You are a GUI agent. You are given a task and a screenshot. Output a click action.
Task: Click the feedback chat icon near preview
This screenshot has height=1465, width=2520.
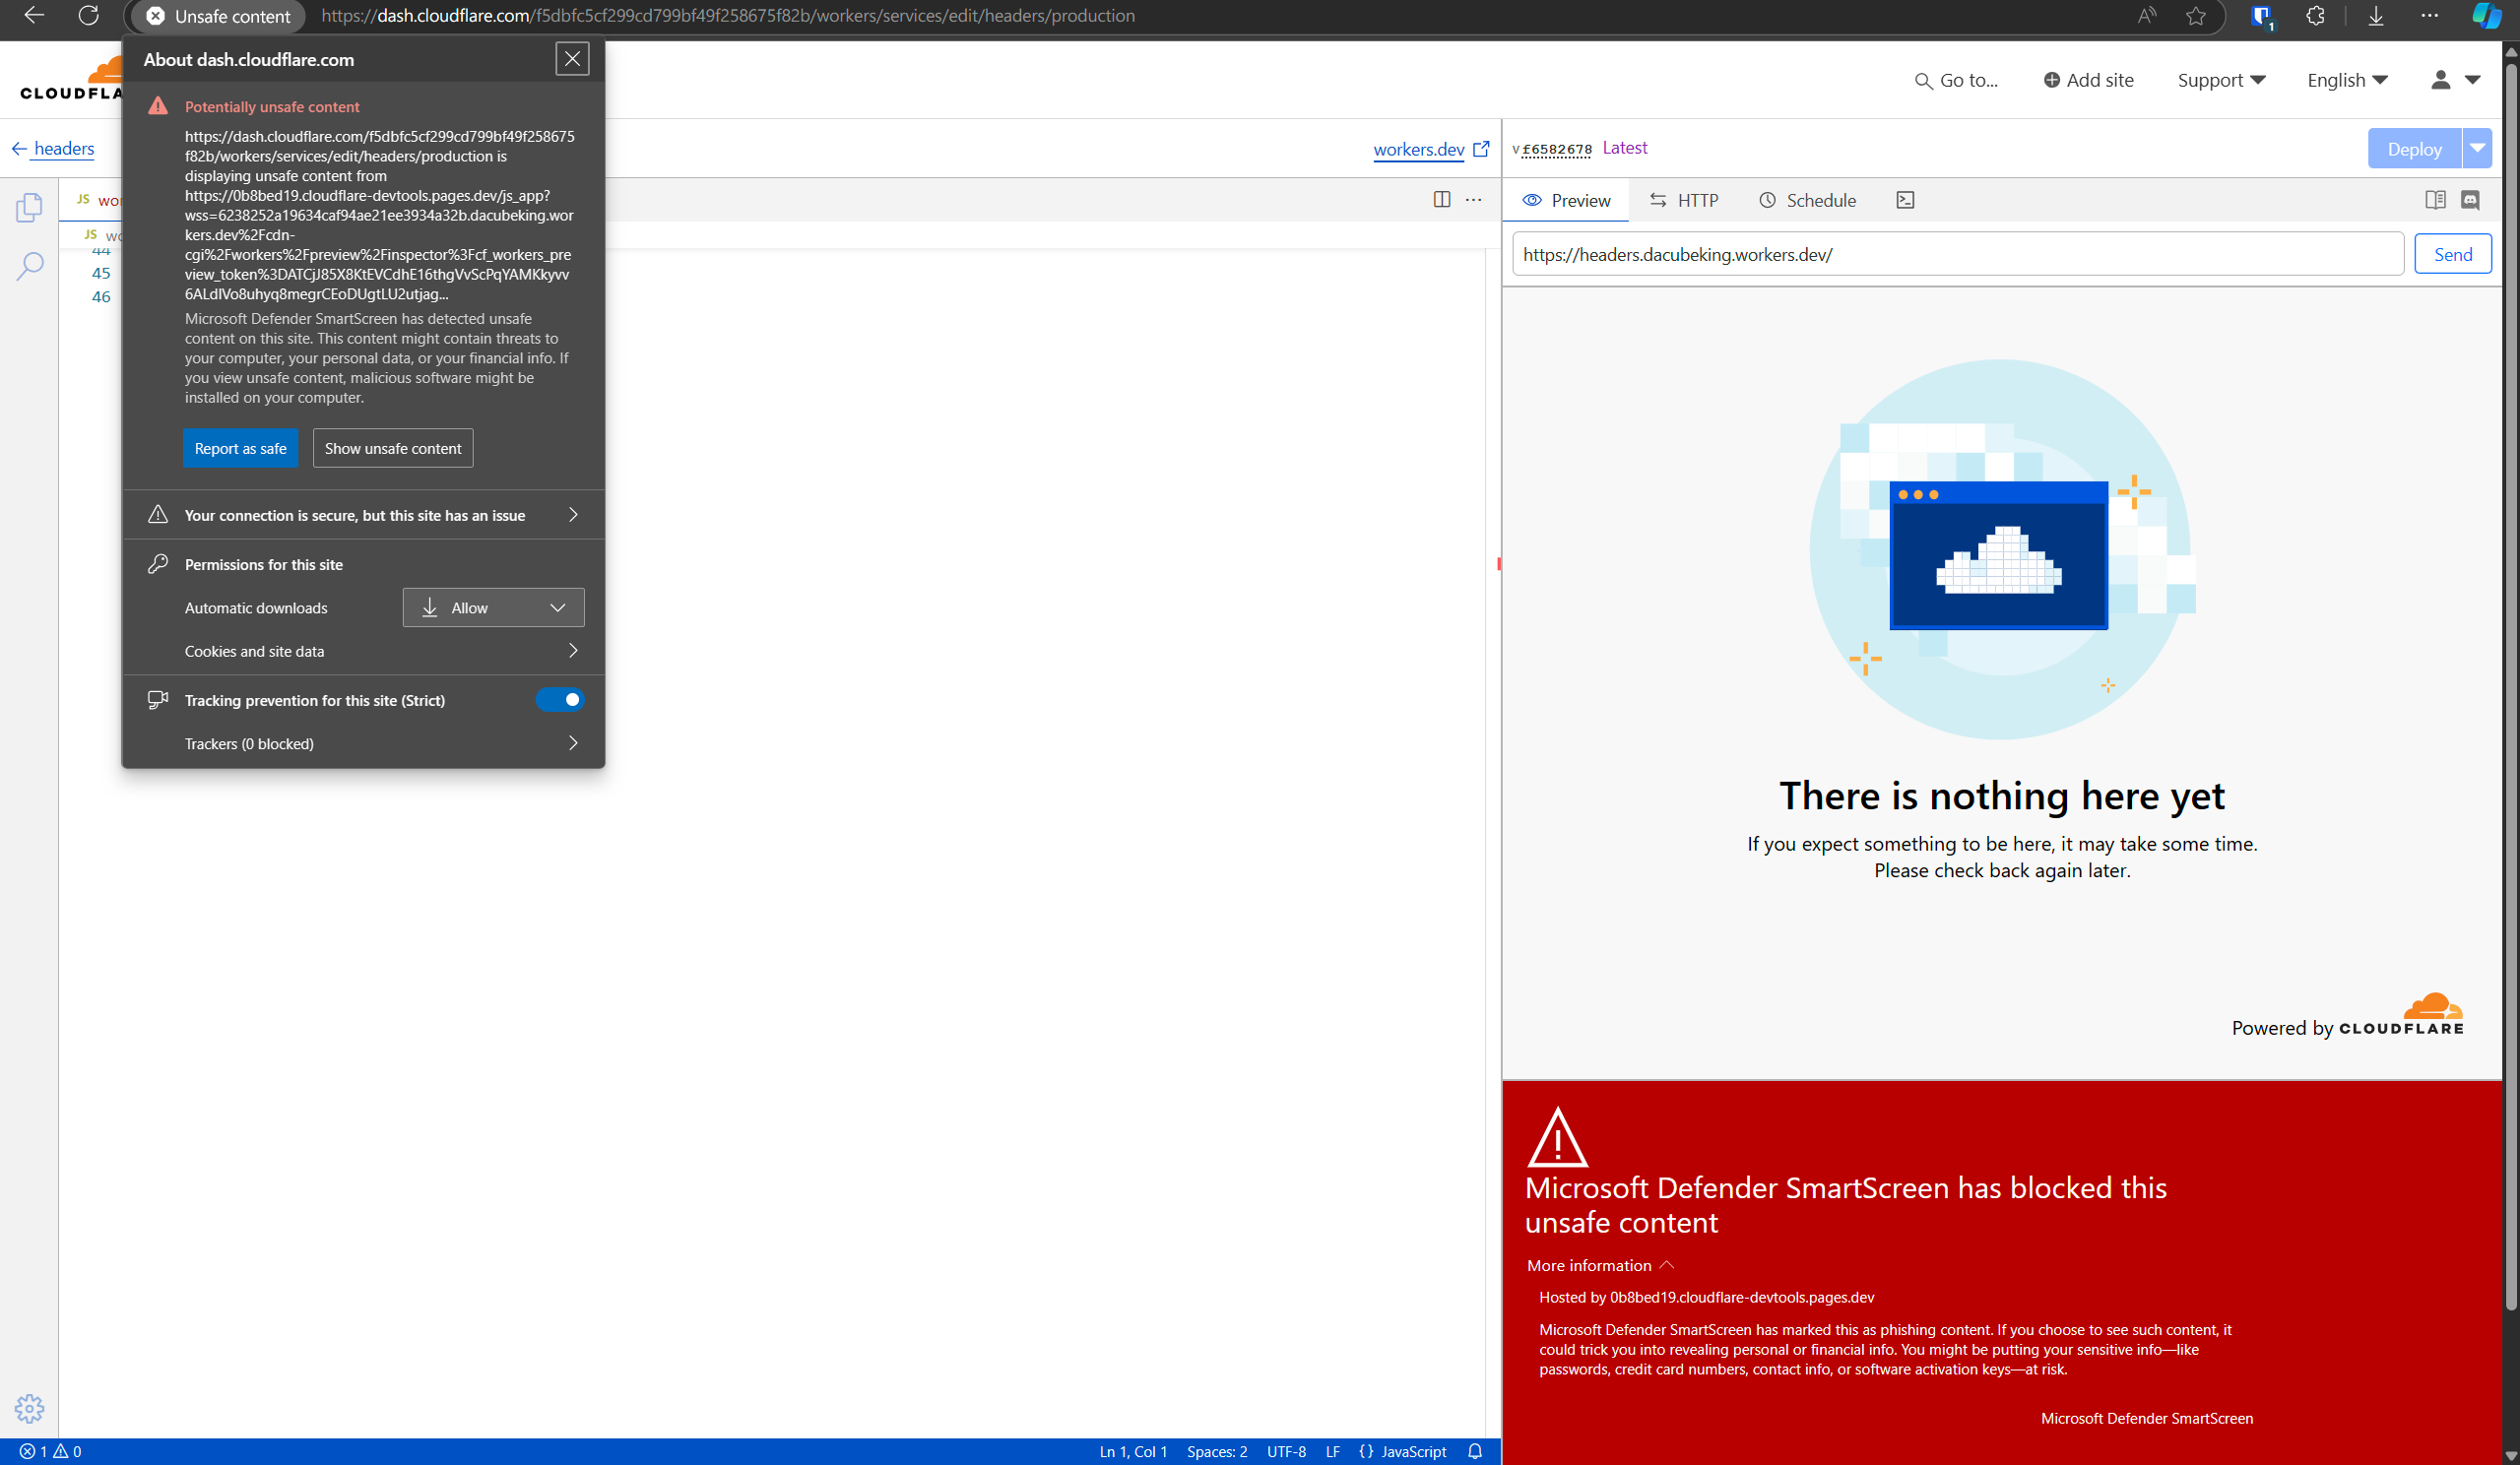click(x=2470, y=200)
